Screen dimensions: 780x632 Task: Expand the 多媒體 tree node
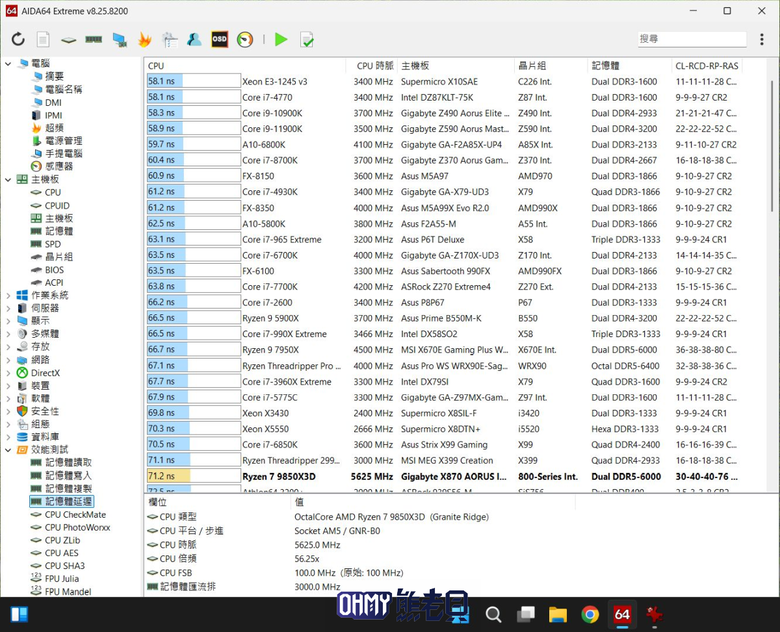[x=8, y=334]
